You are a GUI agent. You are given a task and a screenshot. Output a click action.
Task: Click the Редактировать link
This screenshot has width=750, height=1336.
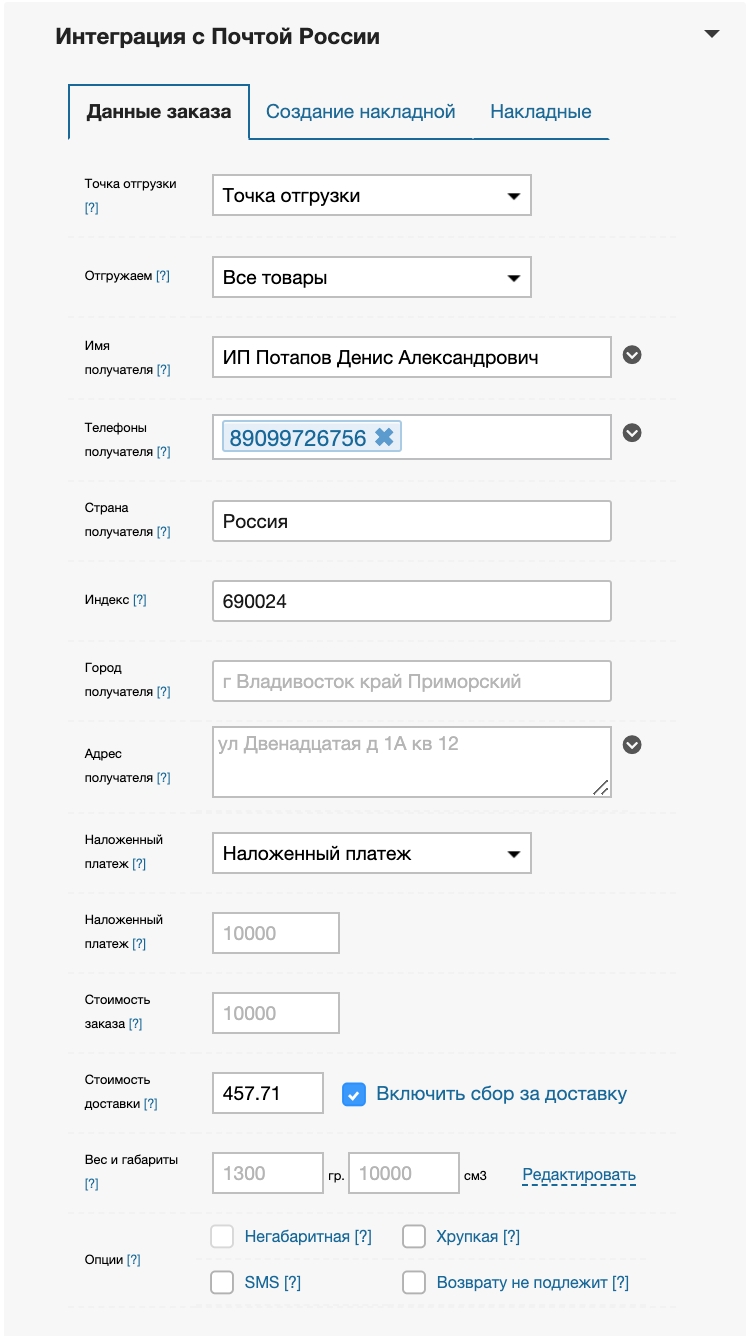[x=579, y=1175]
